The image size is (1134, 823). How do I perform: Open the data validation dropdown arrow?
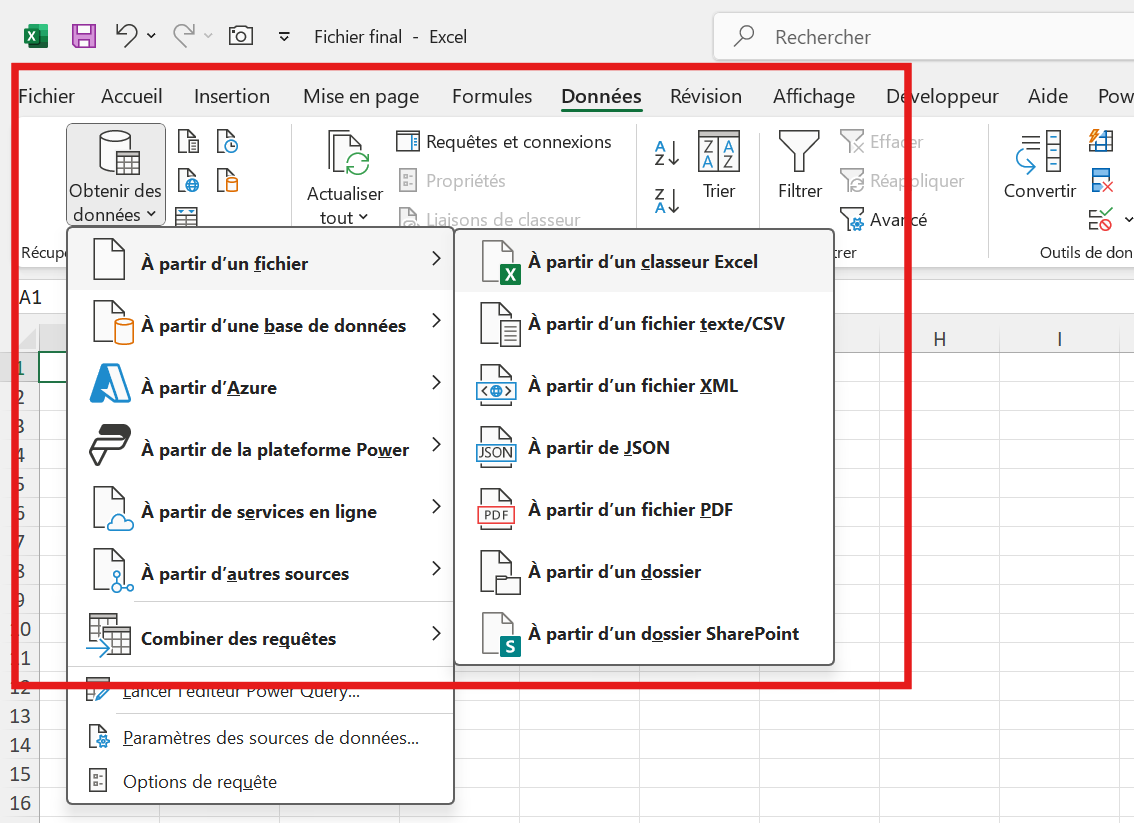coord(1127,219)
